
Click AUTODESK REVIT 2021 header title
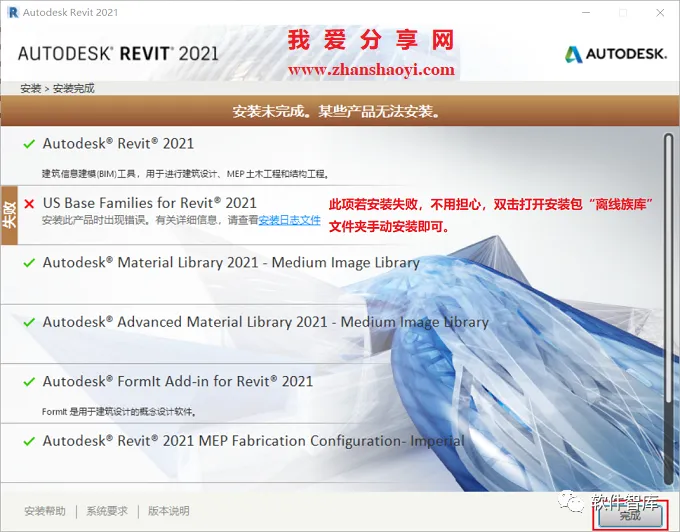pyautogui.click(x=118, y=53)
